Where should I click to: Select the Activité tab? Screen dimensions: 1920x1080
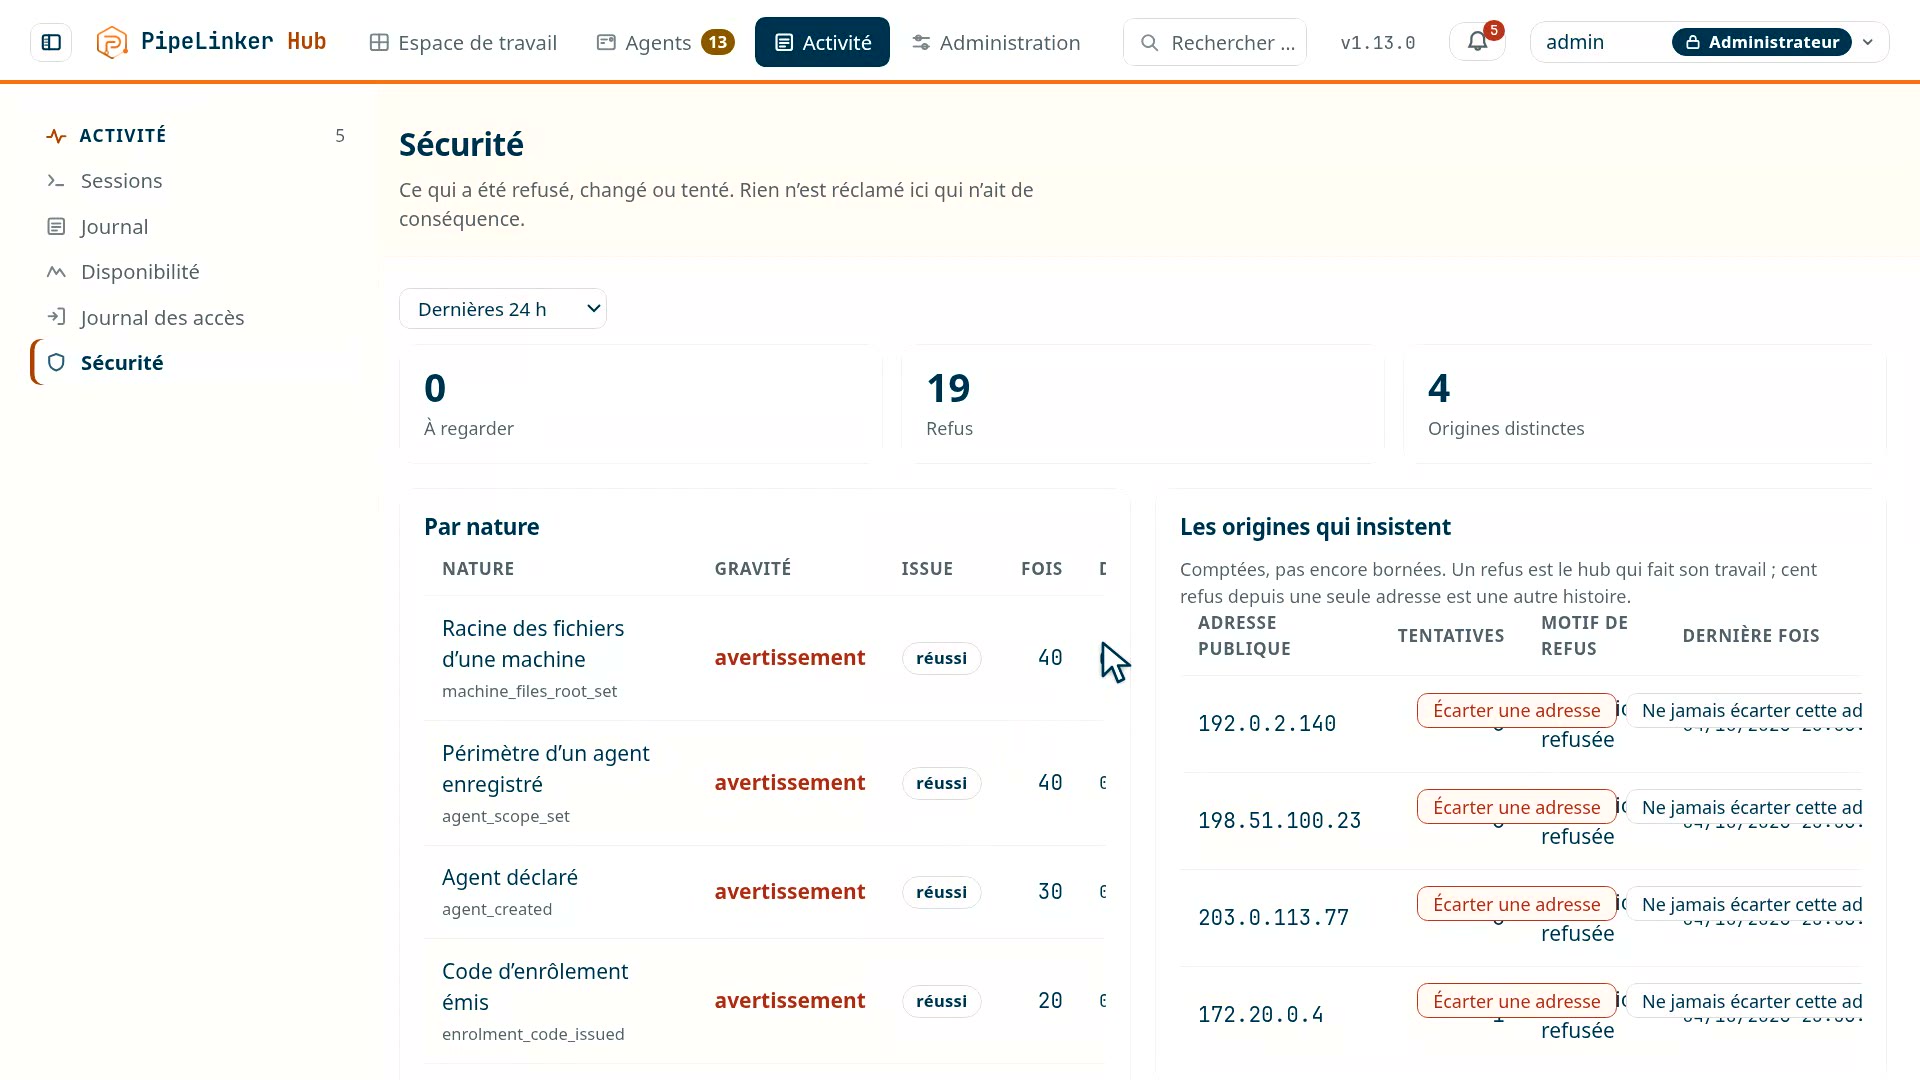click(x=822, y=43)
